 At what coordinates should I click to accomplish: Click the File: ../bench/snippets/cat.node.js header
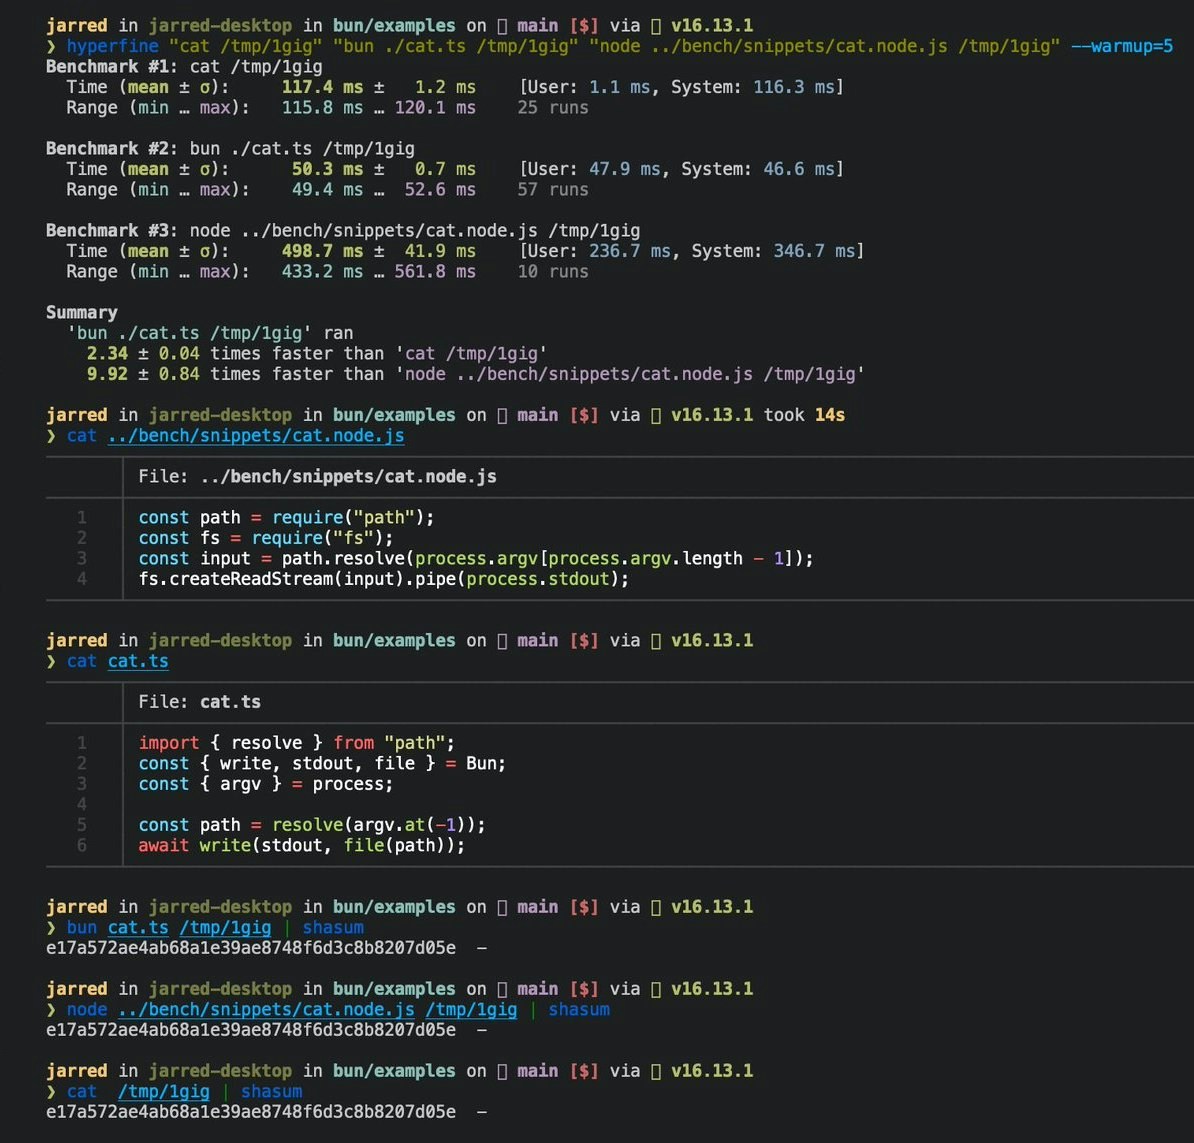(x=318, y=477)
